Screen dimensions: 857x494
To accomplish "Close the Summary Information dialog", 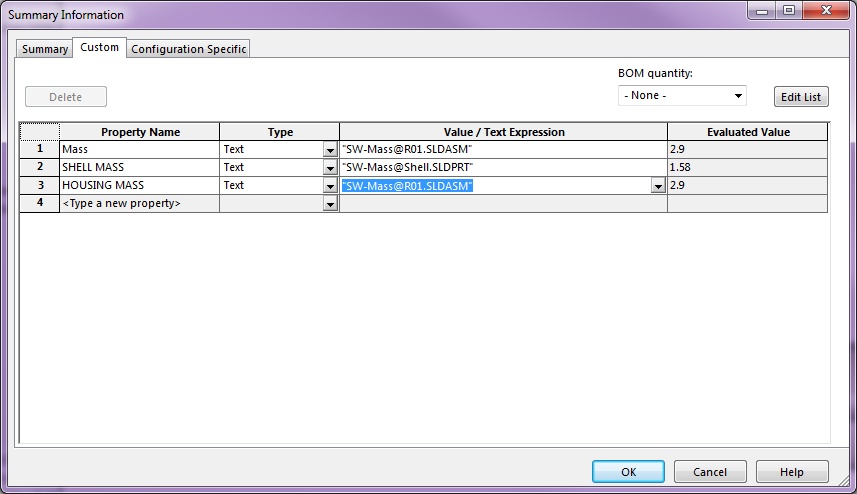I will 826,10.
